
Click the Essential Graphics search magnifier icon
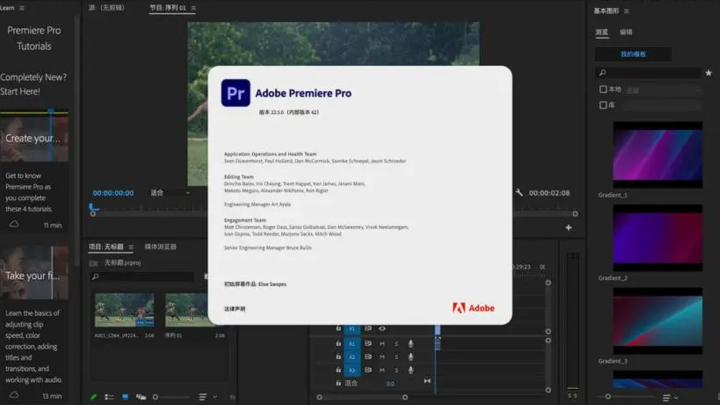coord(602,73)
